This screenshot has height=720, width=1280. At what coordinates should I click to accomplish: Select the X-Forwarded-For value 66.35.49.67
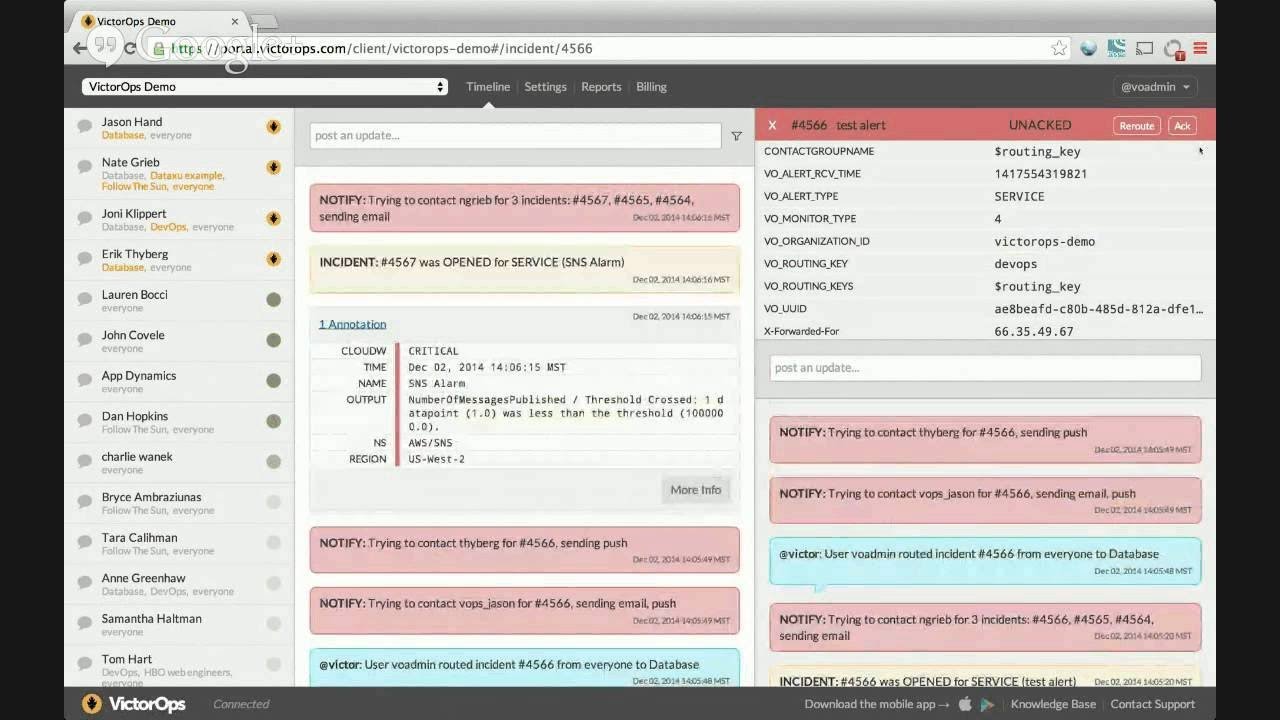(x=1034, y=331)
